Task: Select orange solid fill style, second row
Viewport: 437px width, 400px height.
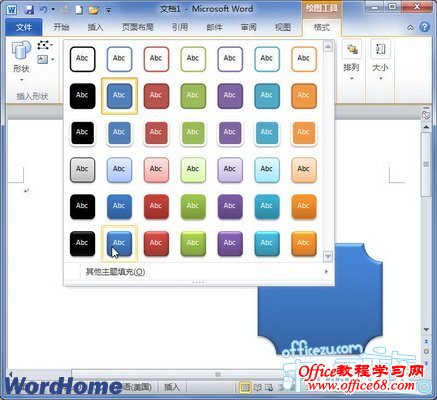Action: pos(304,96)
